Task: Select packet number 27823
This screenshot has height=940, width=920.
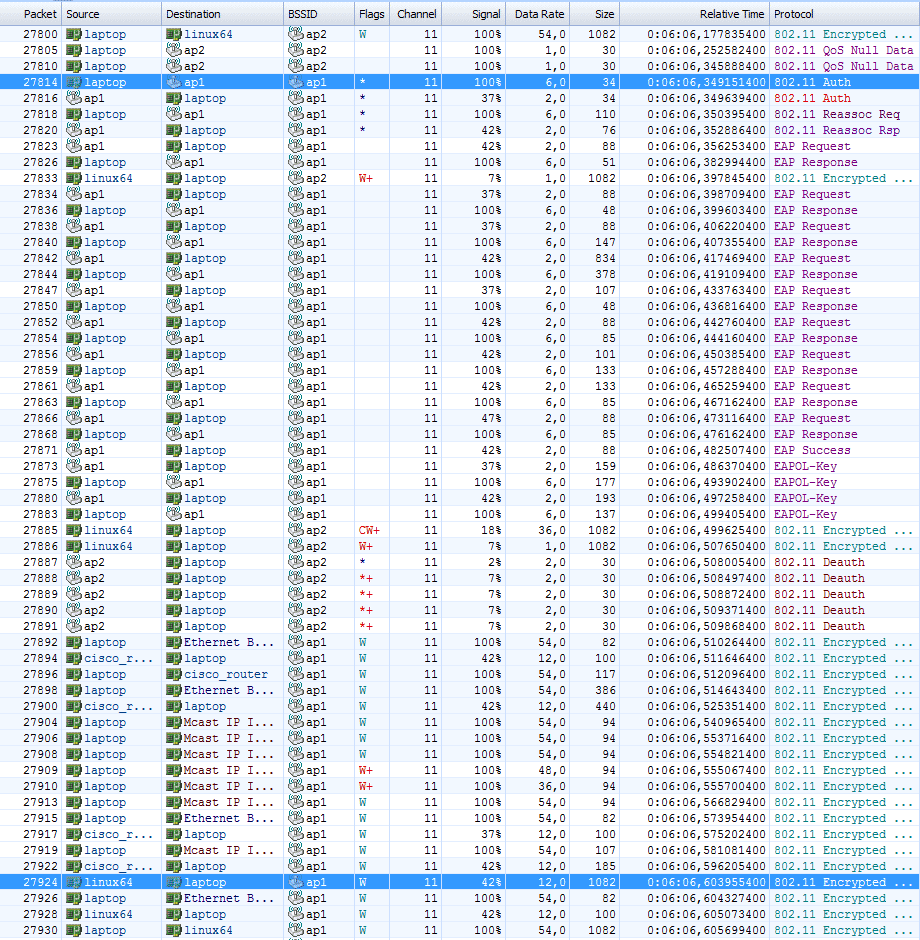Action: click(41, 146)
